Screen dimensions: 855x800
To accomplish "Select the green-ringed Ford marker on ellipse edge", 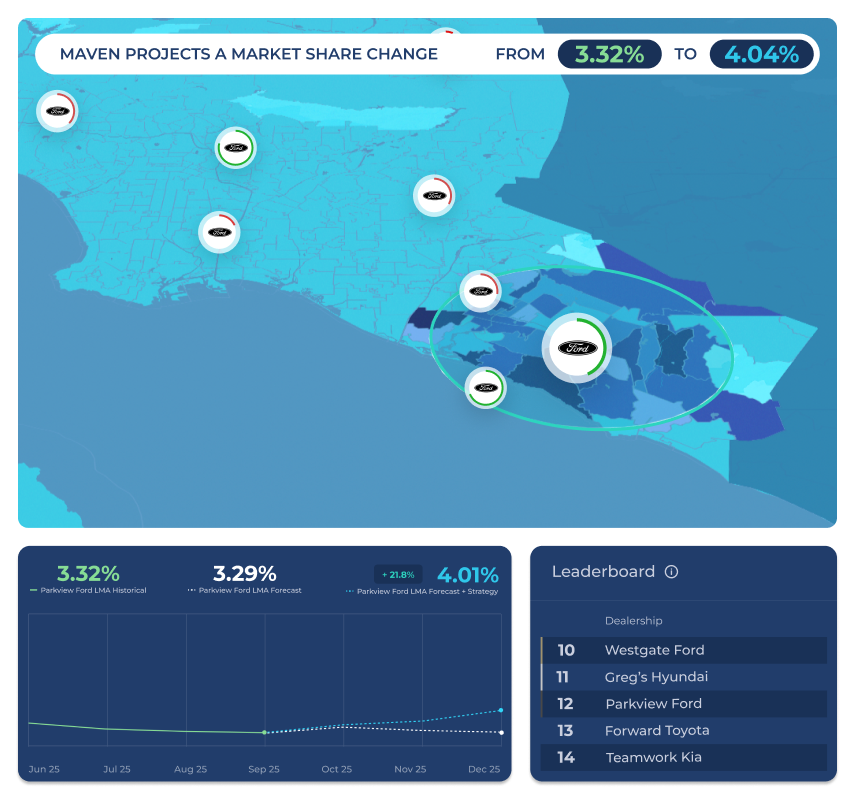I will (486, 387).
